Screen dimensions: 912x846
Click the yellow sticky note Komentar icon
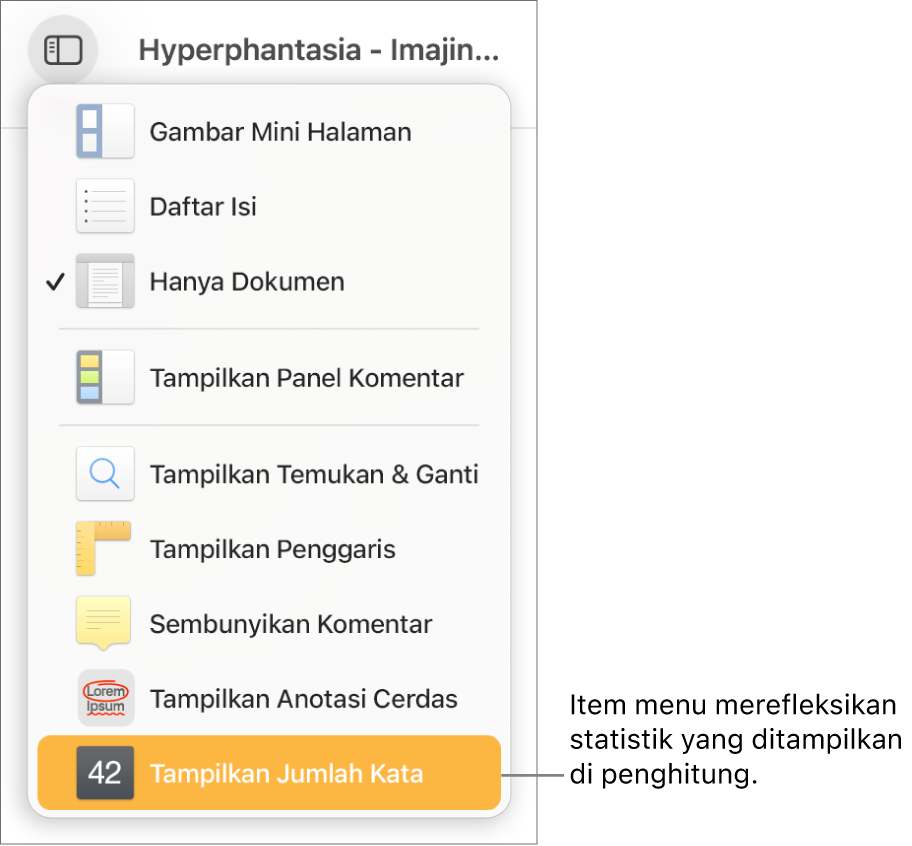click(x=104, y=623)
